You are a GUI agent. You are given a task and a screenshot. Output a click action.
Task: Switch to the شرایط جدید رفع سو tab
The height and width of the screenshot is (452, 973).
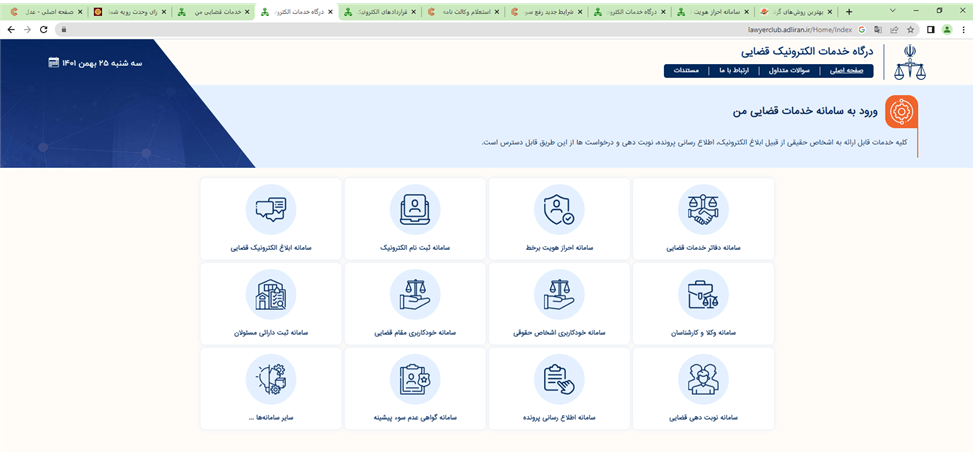[x=547, y=12]
